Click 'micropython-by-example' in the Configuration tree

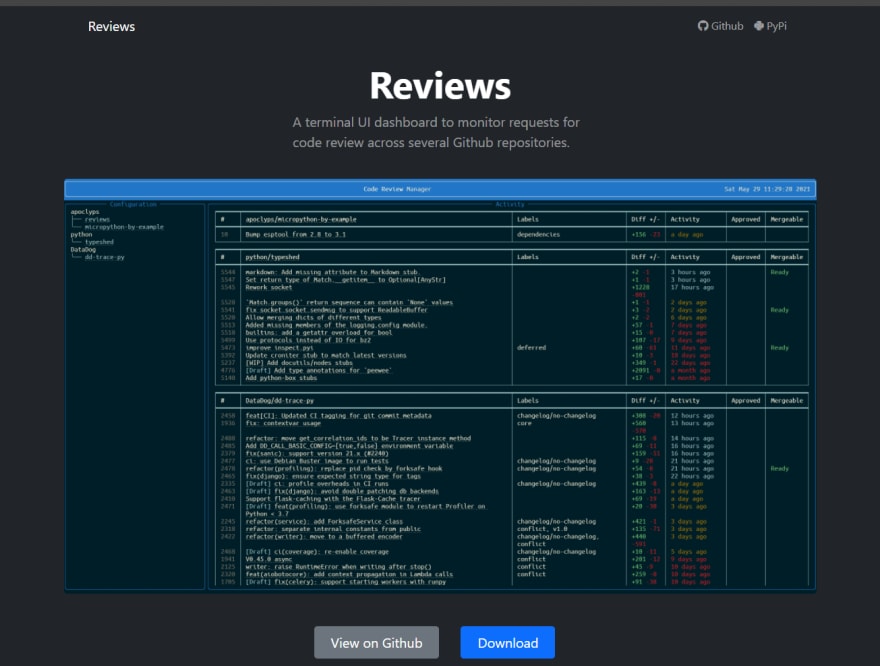click(x=124, y=227)
